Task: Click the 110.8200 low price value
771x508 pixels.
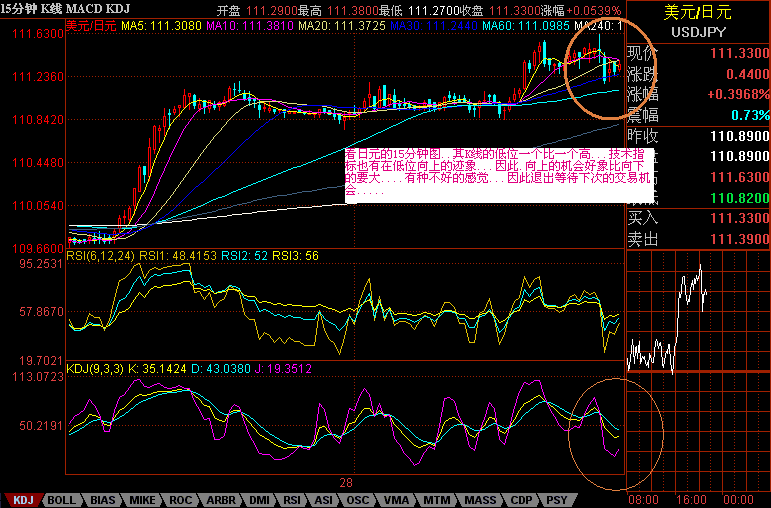Action: 739,198
